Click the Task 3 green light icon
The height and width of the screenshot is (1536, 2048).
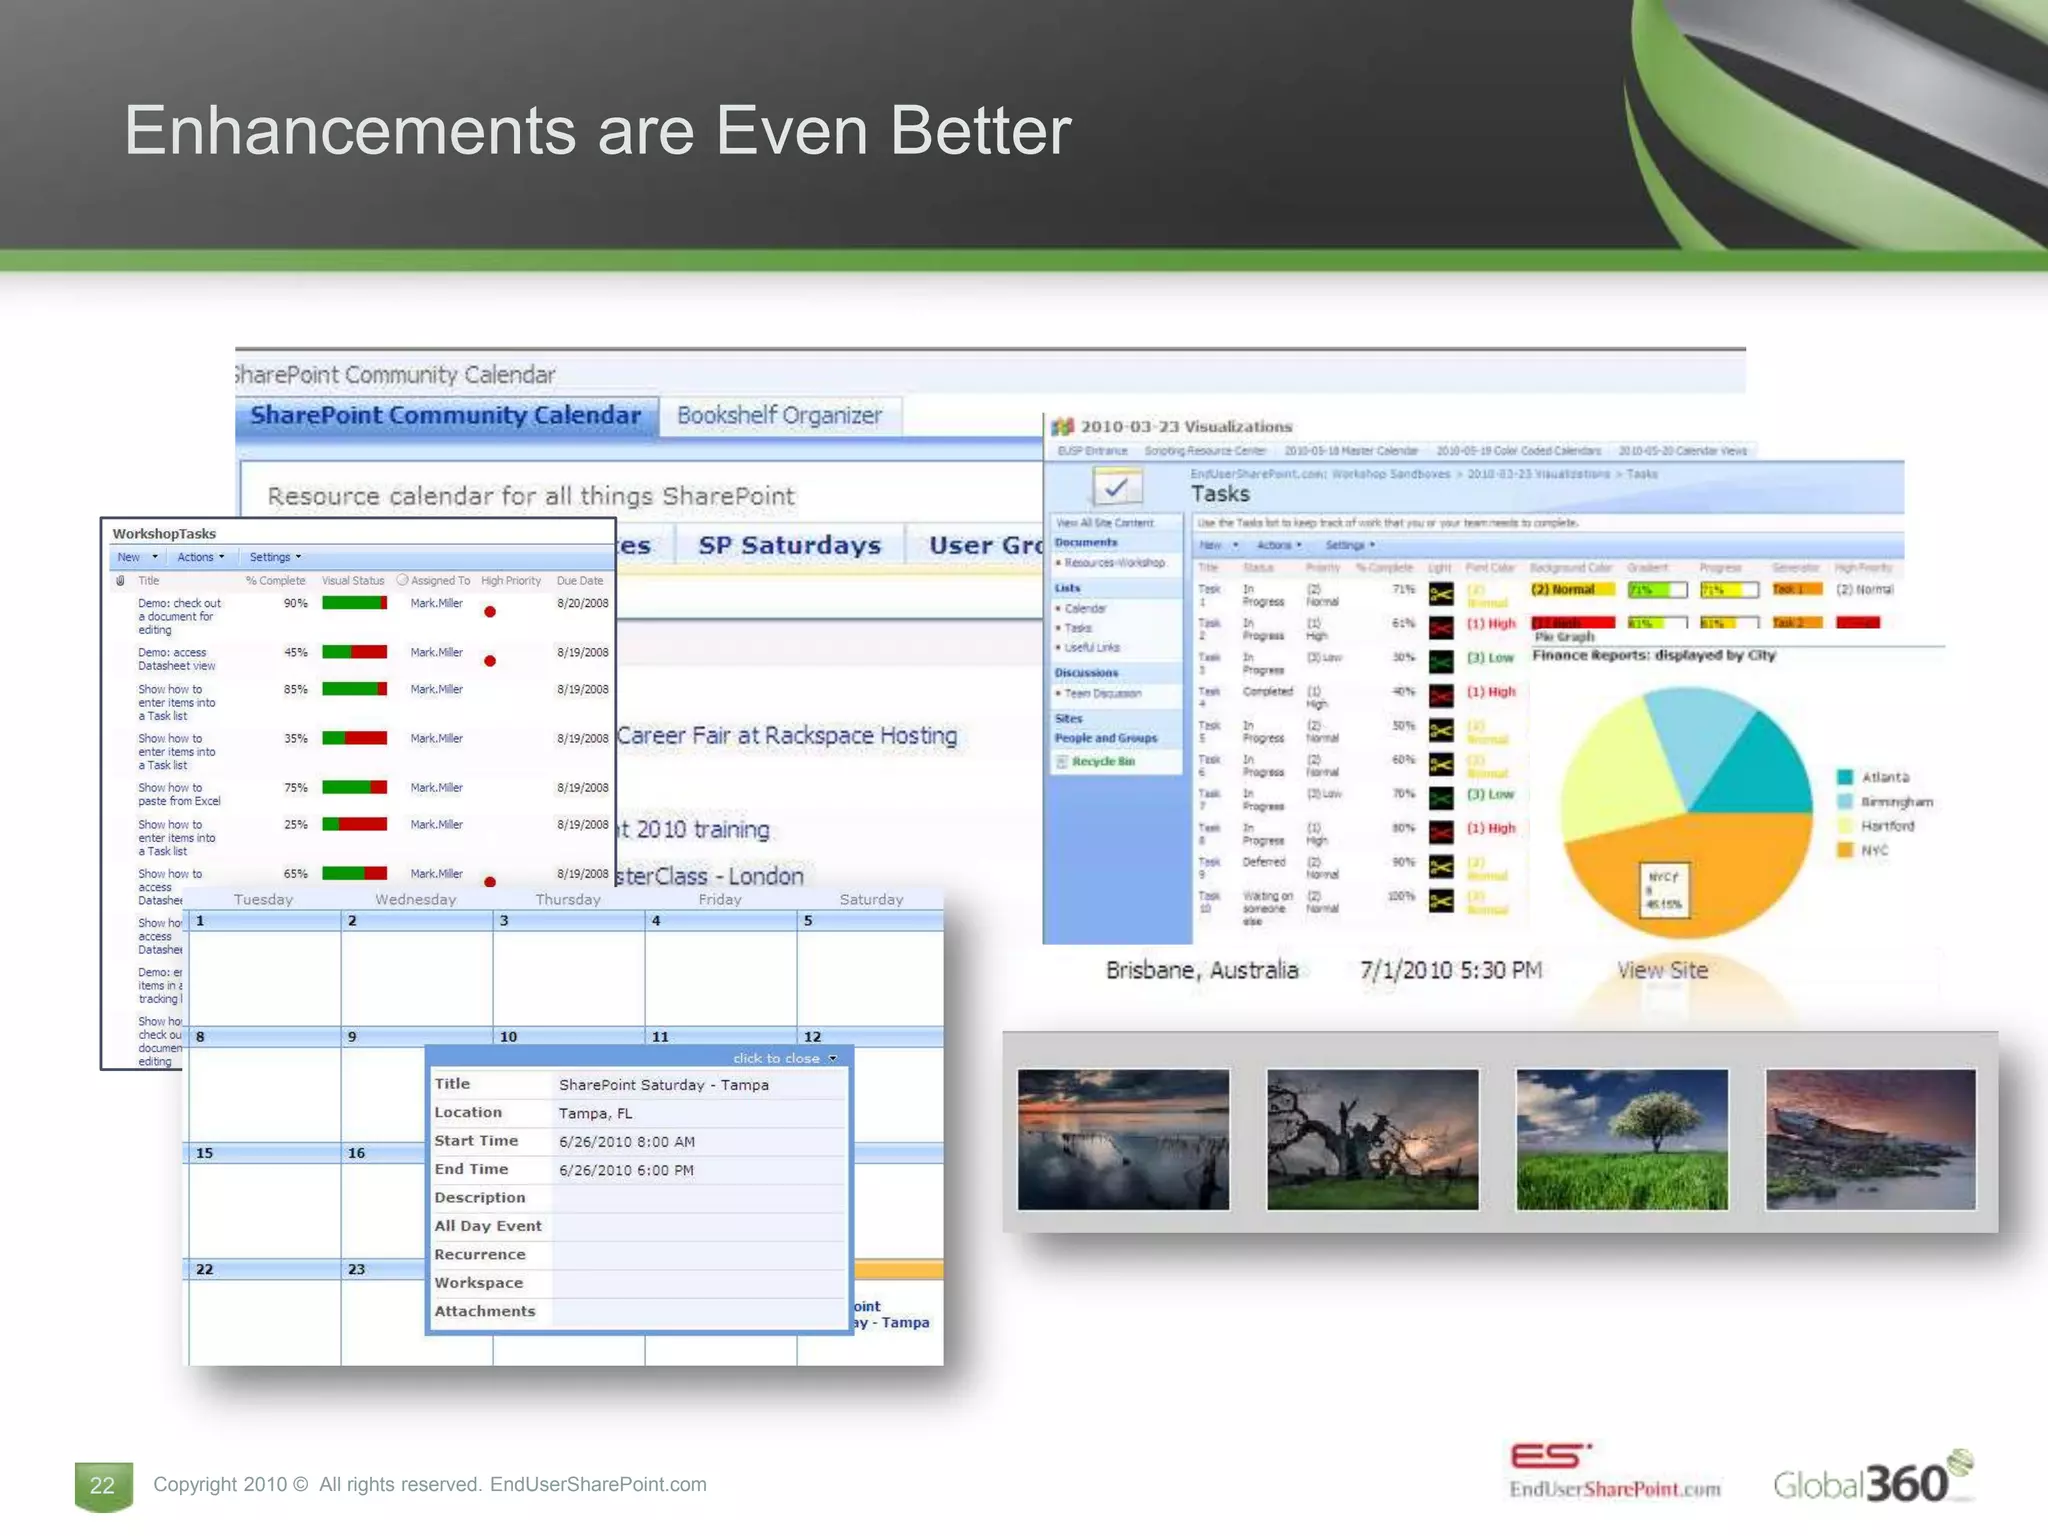click(x=1441, y=661)
